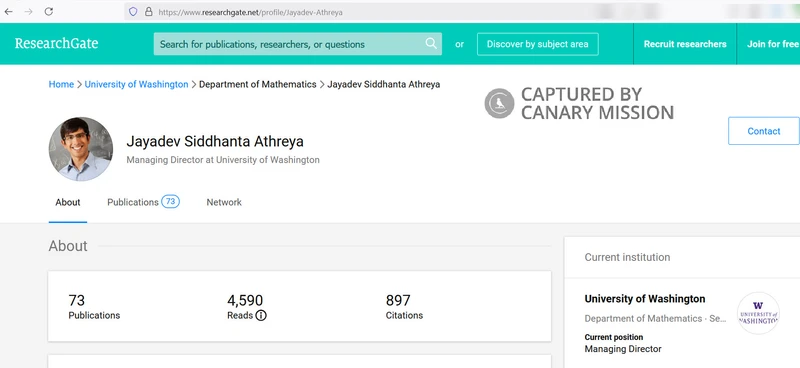
Task: Click the magnifier search icon
Action: (x=431, y=43)
